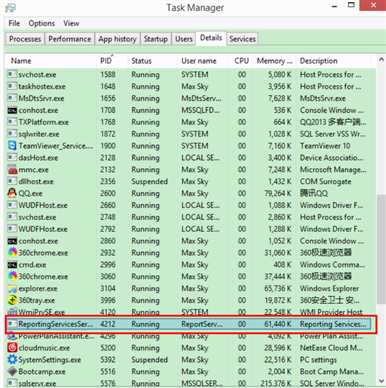Click the TeamViewer_Service process icon
The image size is (386, 388).
point(12,146)
